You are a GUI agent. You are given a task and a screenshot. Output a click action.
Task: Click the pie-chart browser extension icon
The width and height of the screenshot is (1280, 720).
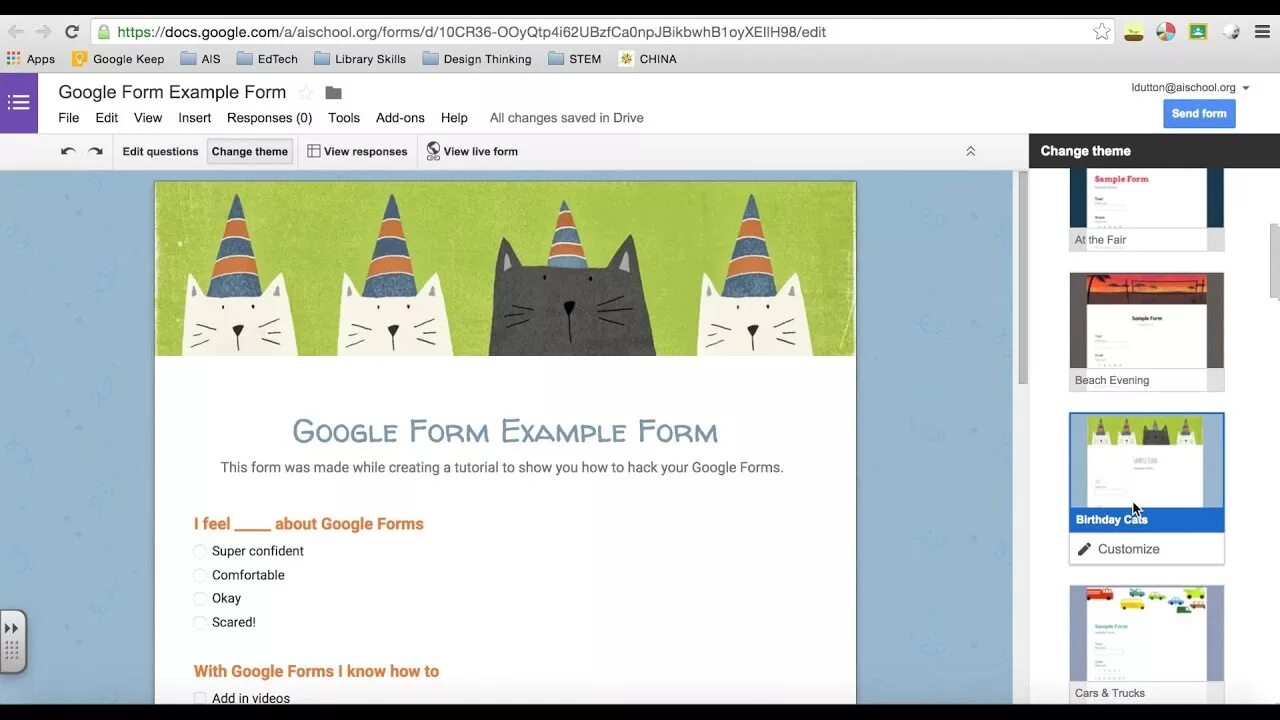click(1166, 32)
